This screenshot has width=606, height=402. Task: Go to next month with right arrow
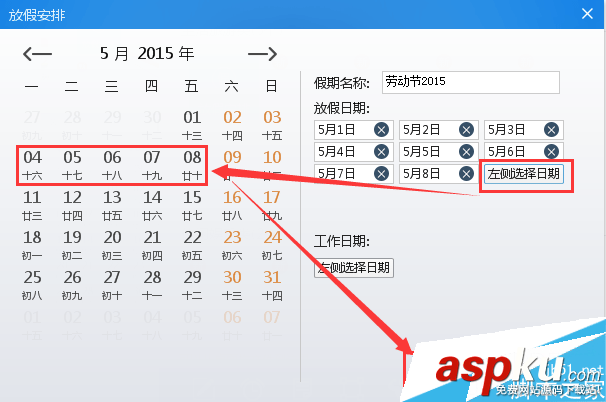coord(262,54)
